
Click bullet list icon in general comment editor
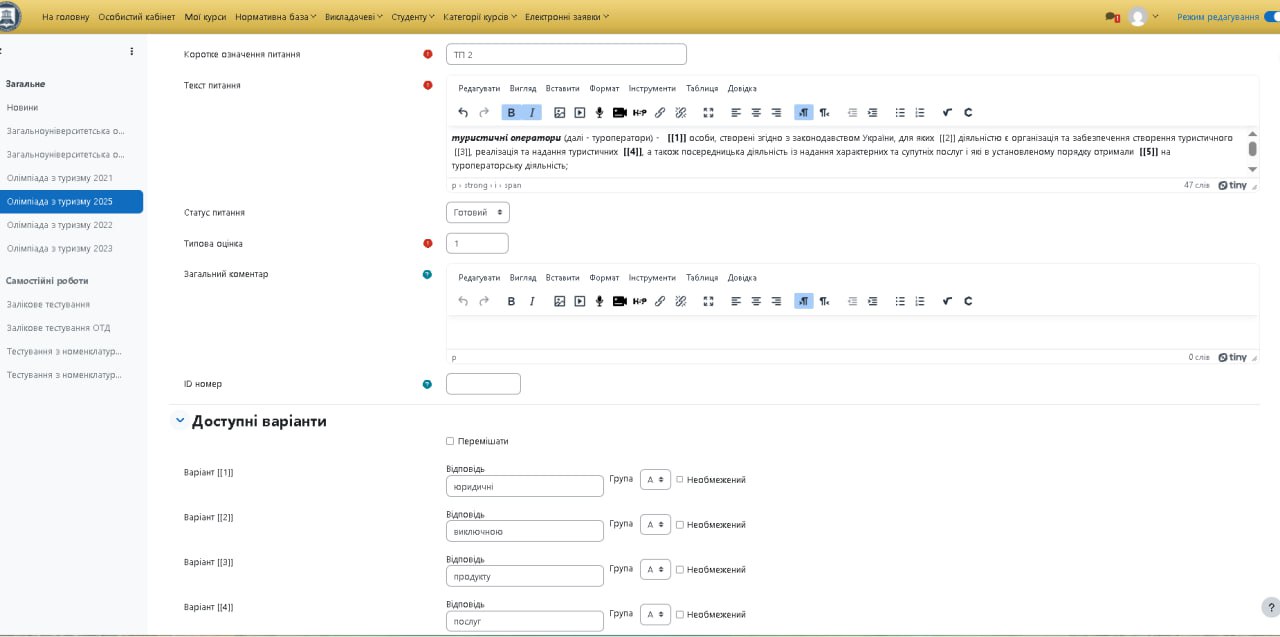click(900, 301)
